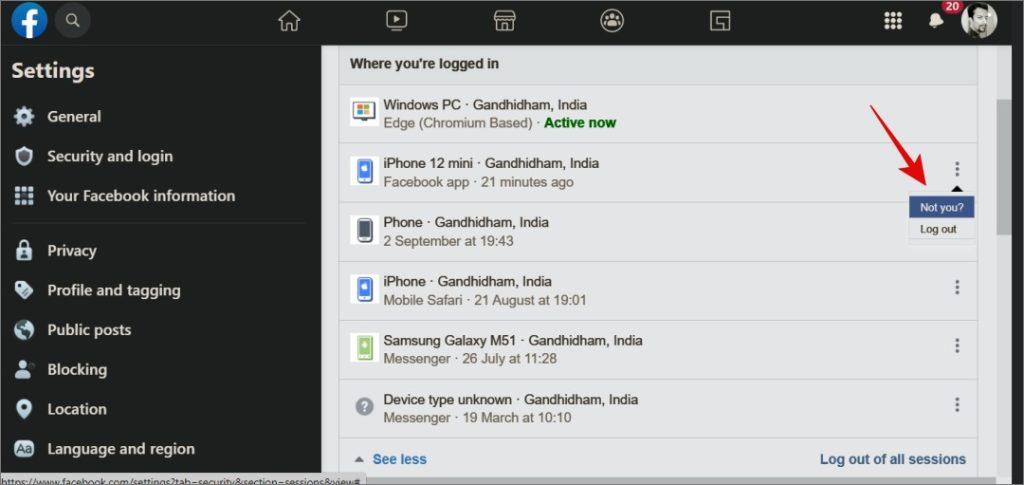Open the Marketplace icon
The height and width of the screenshot is (485, 1024).
coord(504,21)
